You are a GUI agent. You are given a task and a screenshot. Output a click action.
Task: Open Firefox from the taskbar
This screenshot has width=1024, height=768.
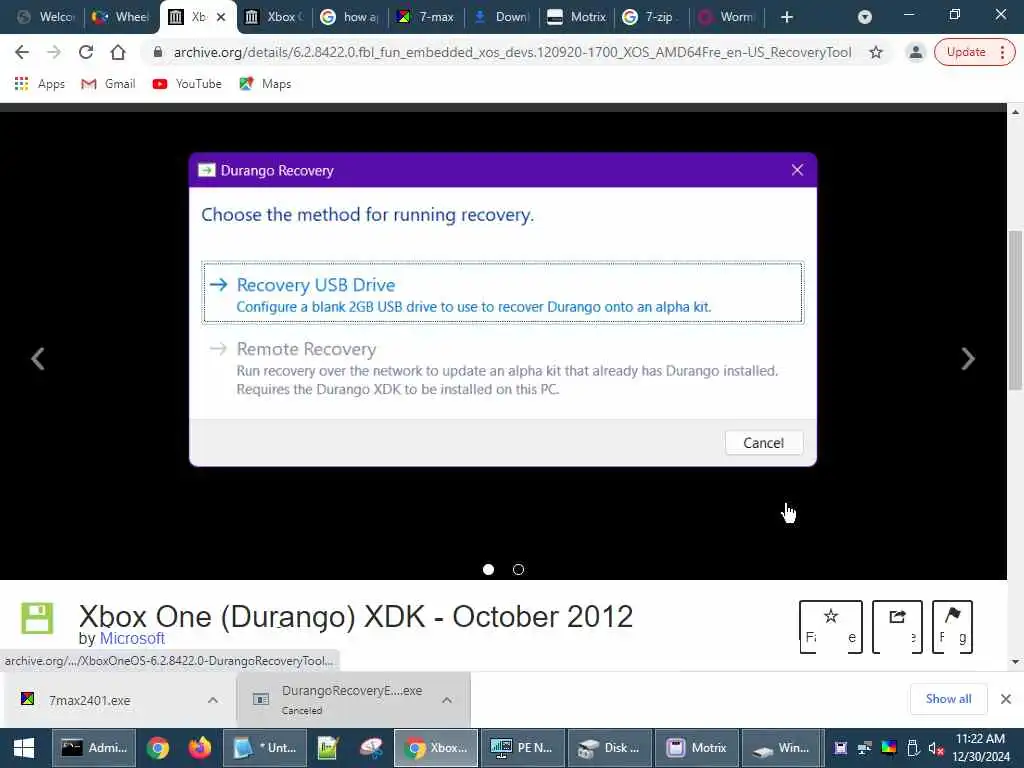coord(200,748)
